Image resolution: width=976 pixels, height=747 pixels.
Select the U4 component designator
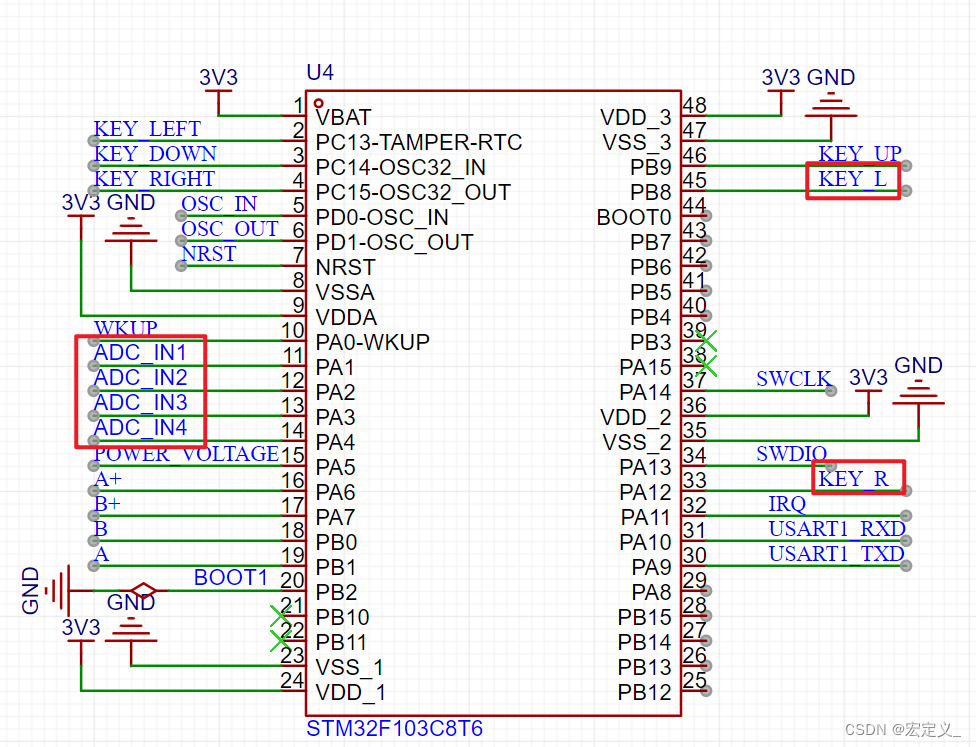coord(320,73)
